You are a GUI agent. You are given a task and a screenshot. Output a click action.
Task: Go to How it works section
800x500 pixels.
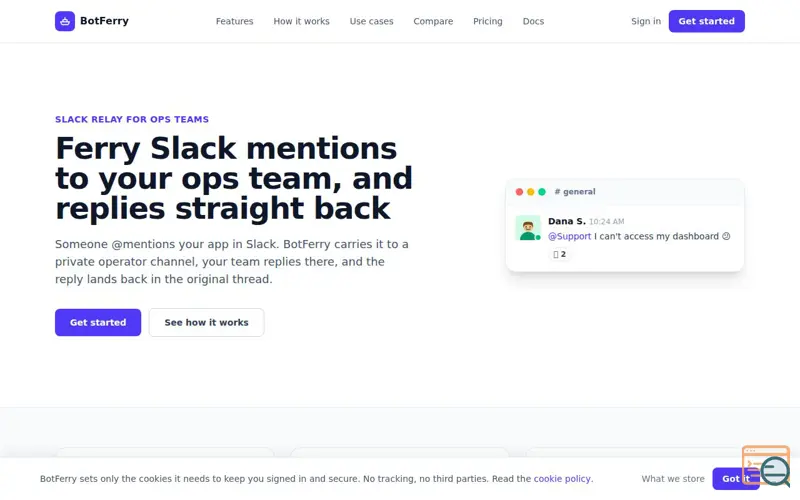click(x=302, y=21)
